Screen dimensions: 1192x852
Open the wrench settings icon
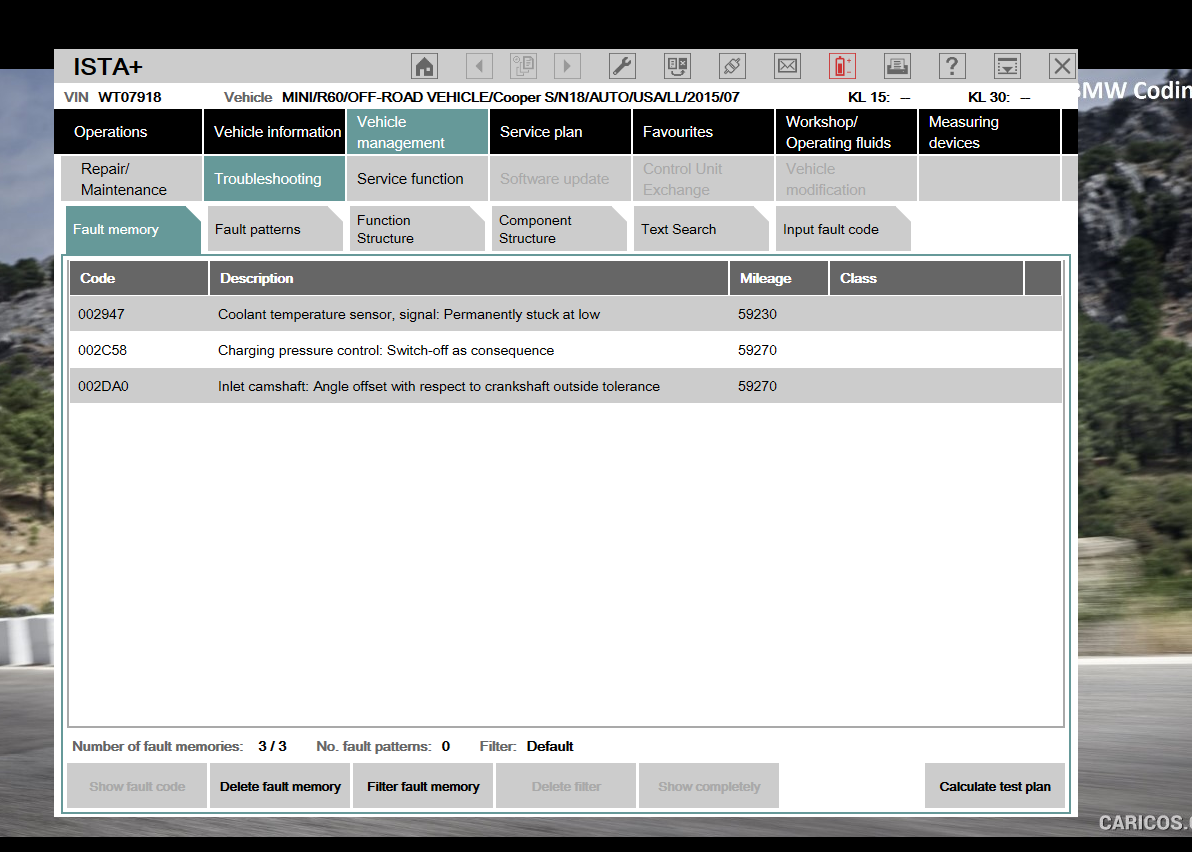(x=622, y=67)
